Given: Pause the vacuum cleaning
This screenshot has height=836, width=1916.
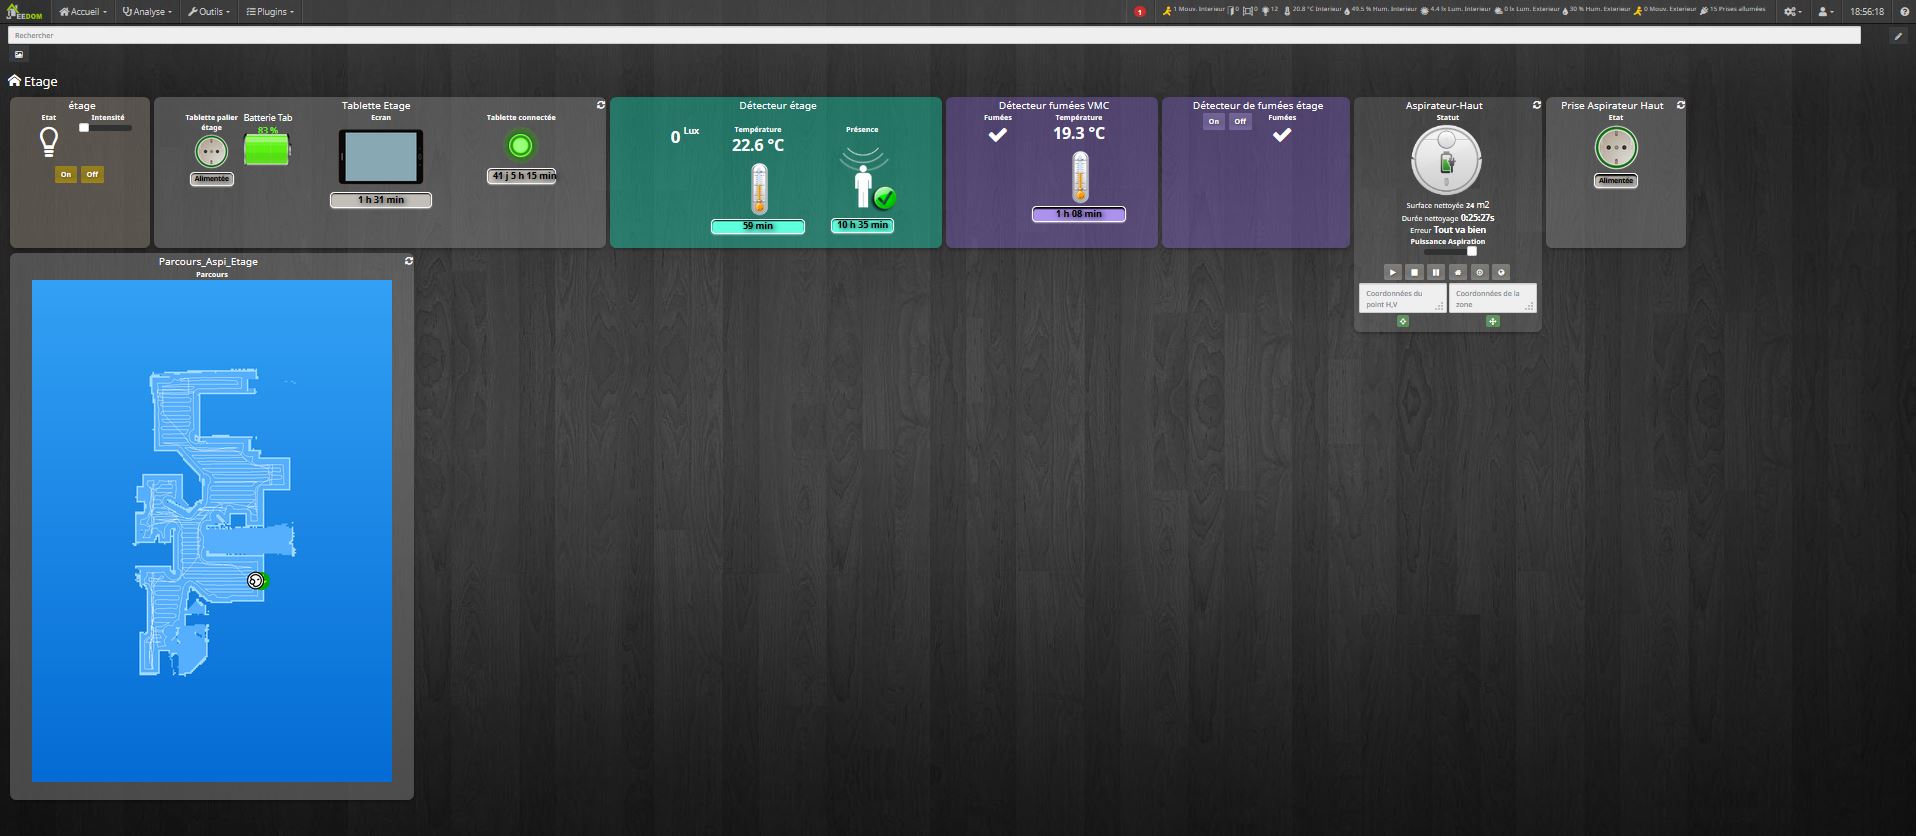Looking at the screenshot, I should (1436, 272).
